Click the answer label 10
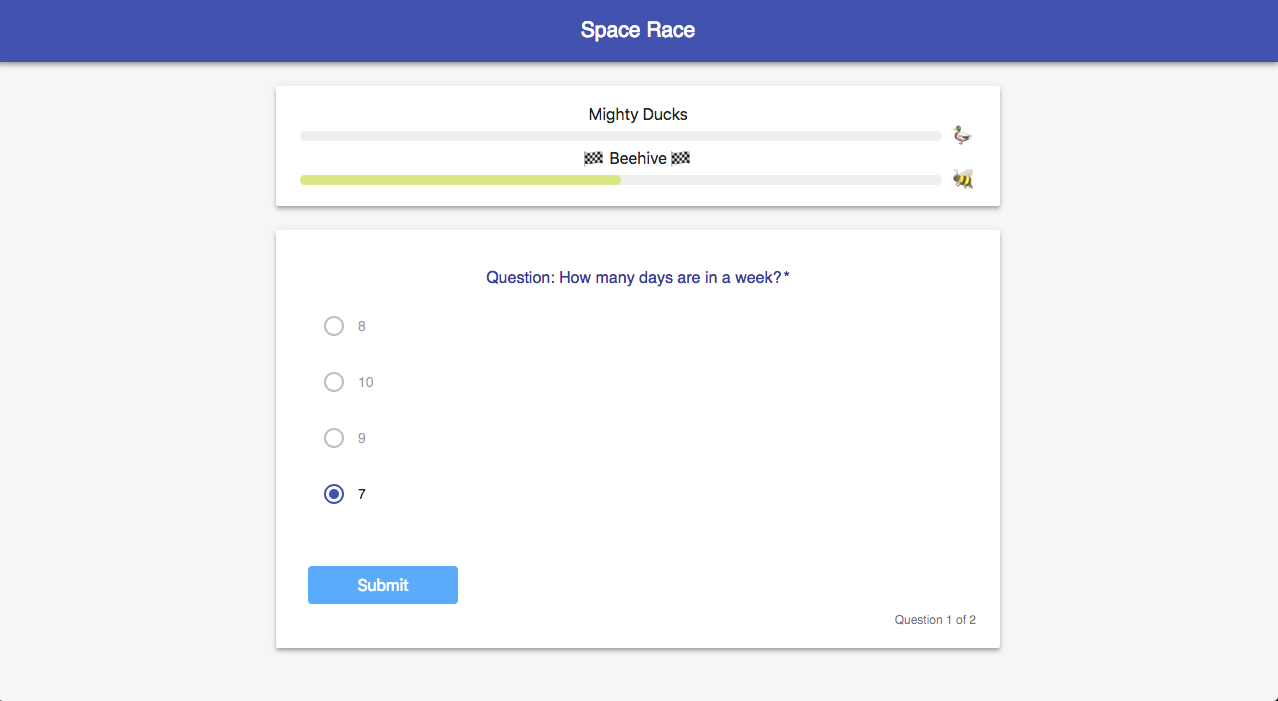Image resolution: width=1278 pixels, height=701 pixels. click(366, 382)
